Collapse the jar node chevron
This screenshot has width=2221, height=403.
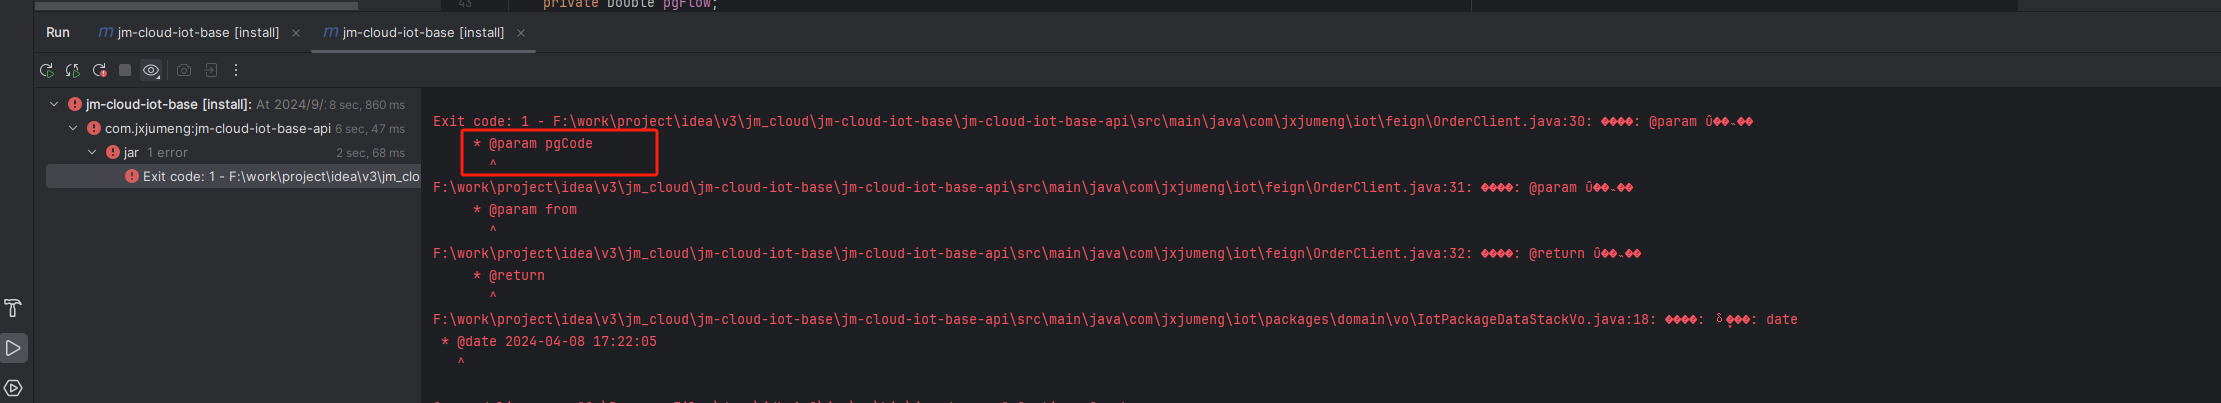click(x=92, y=152)
